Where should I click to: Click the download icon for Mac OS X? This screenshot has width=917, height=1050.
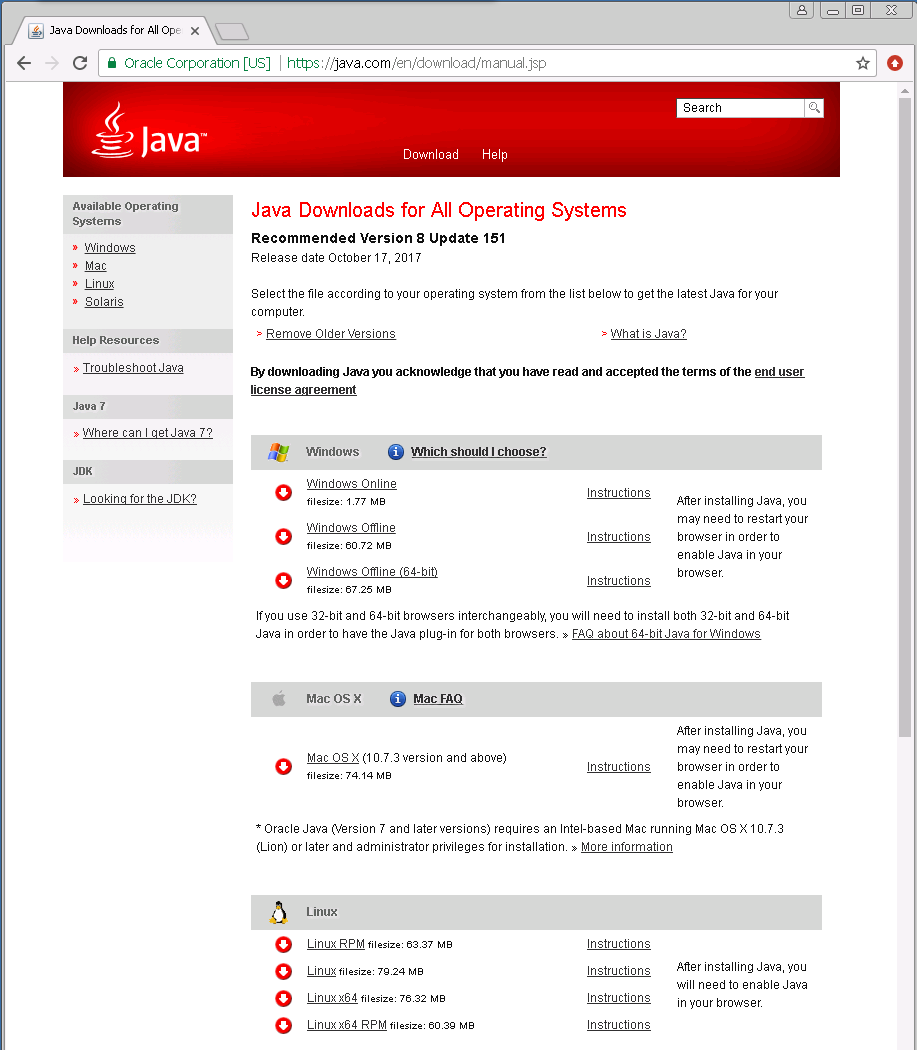283,766
